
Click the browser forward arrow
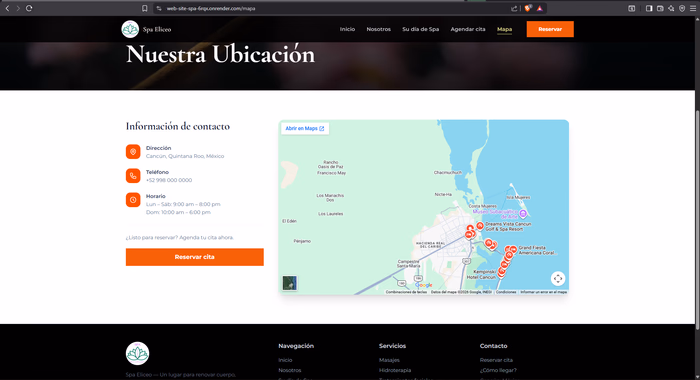point(18,8)
